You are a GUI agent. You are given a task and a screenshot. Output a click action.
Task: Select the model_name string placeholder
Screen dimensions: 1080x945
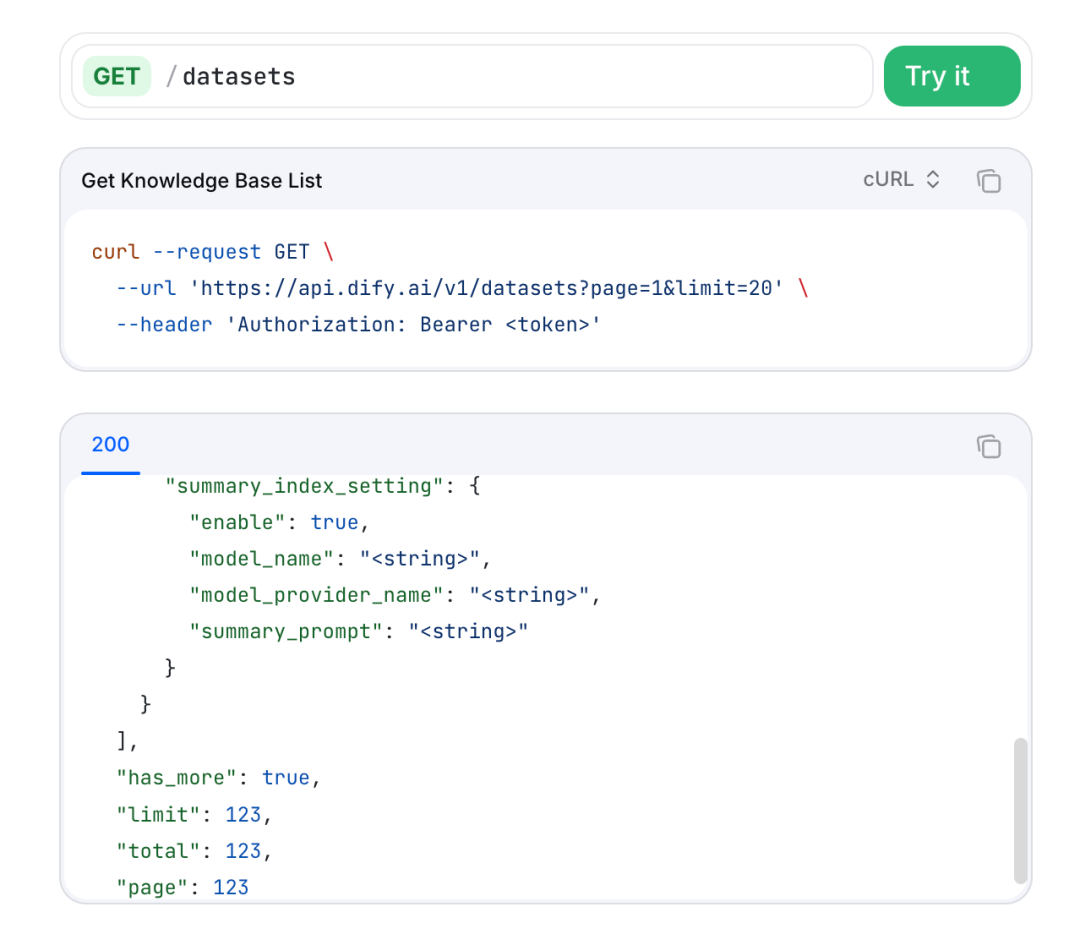click(x=420, y=558)
